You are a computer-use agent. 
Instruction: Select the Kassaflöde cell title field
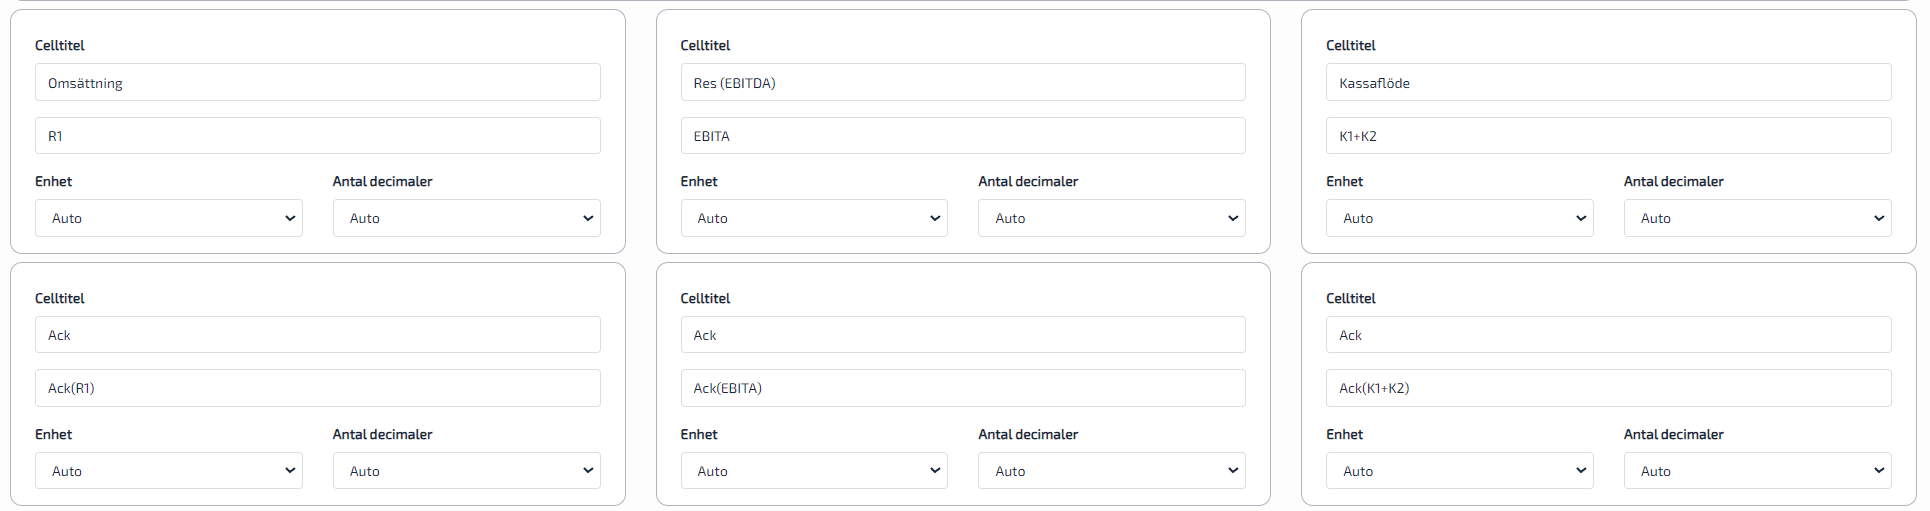point(1609,83)
